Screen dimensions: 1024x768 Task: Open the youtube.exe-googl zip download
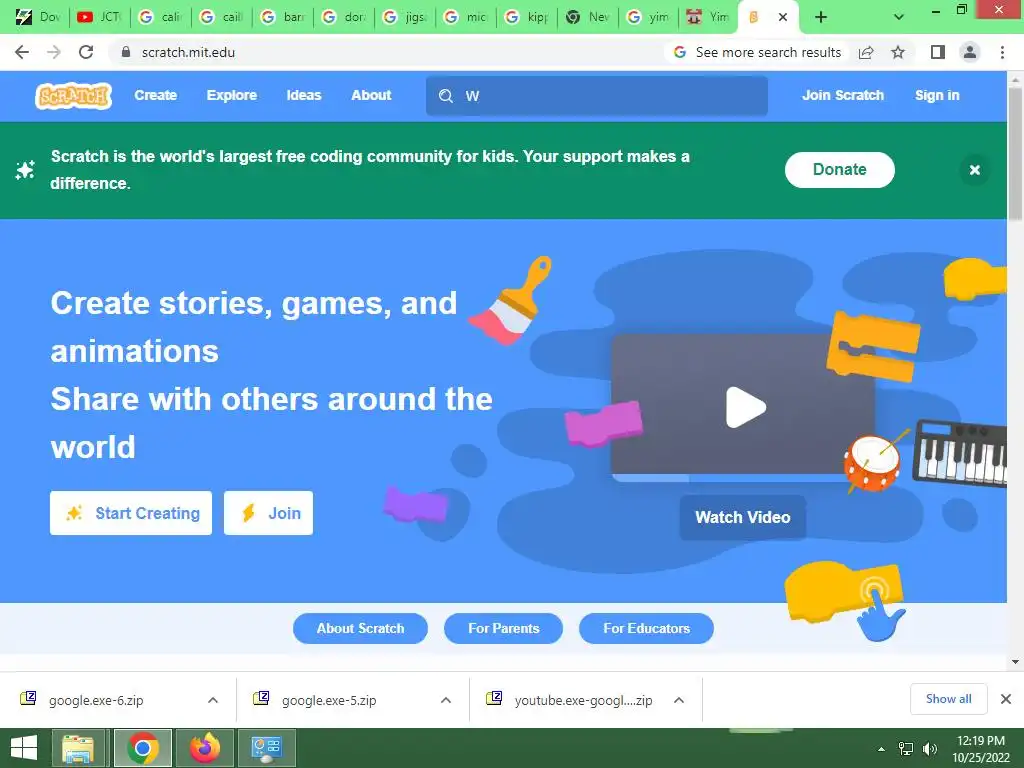coord(583,701)
